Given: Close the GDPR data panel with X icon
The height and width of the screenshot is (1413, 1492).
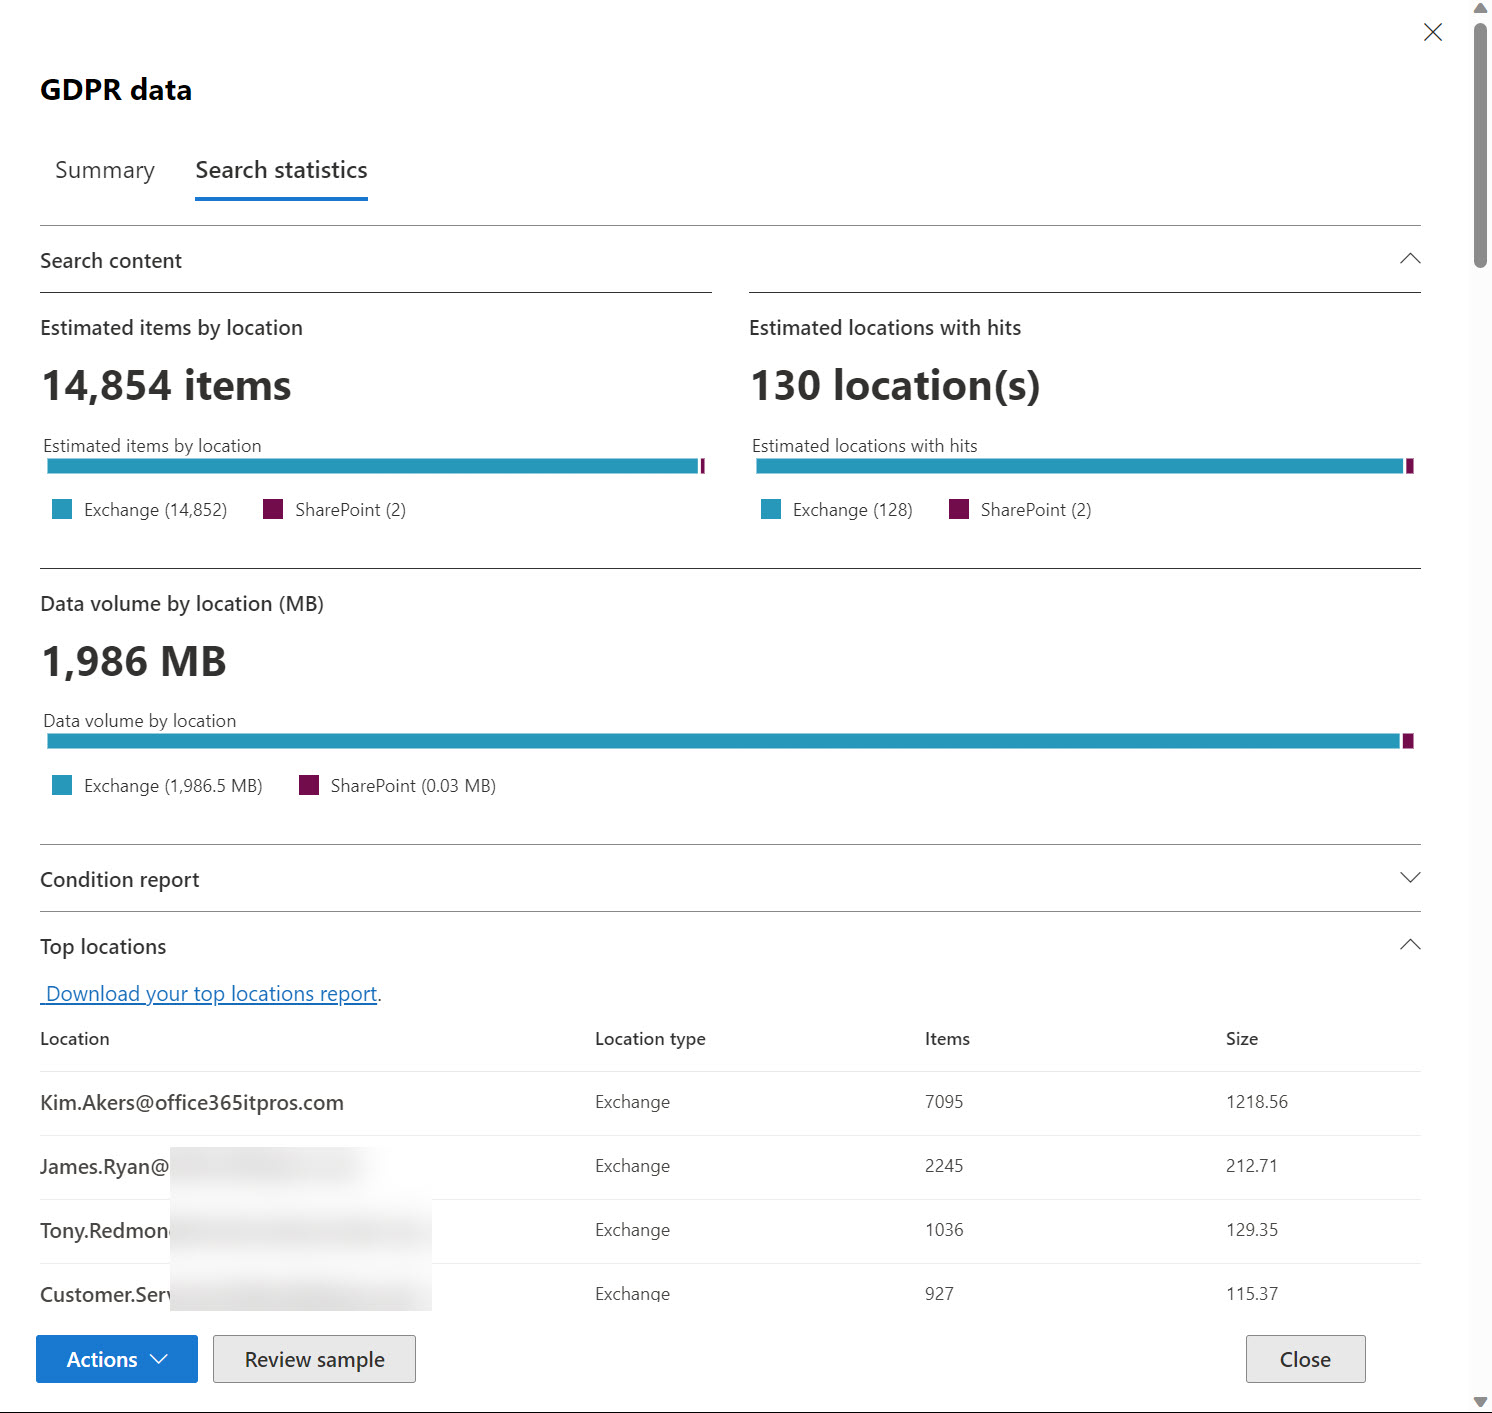Looking at the screenshot, I should click(x=1432, y=32).
